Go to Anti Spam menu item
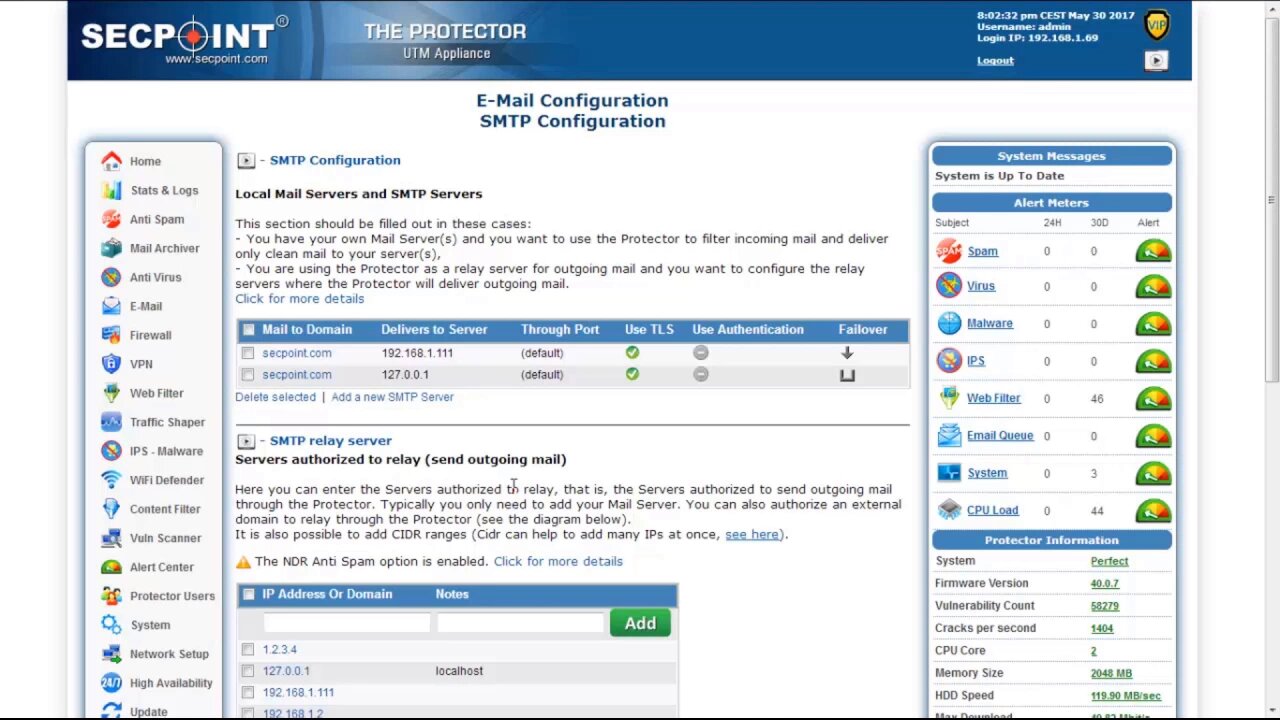 [x=157, y=219]
